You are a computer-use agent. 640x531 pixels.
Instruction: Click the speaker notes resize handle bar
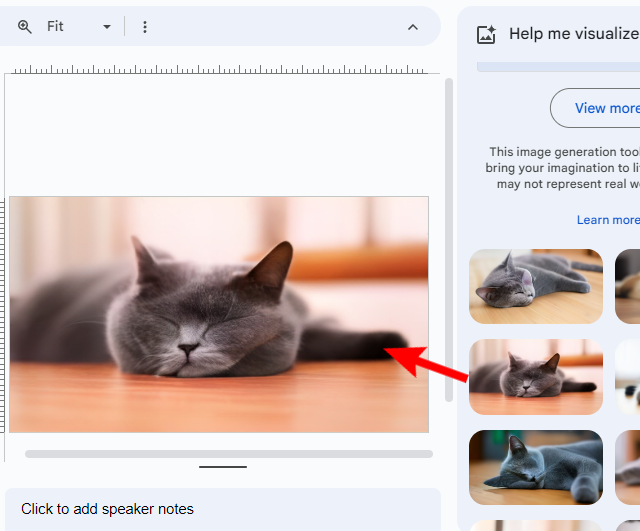223,467
